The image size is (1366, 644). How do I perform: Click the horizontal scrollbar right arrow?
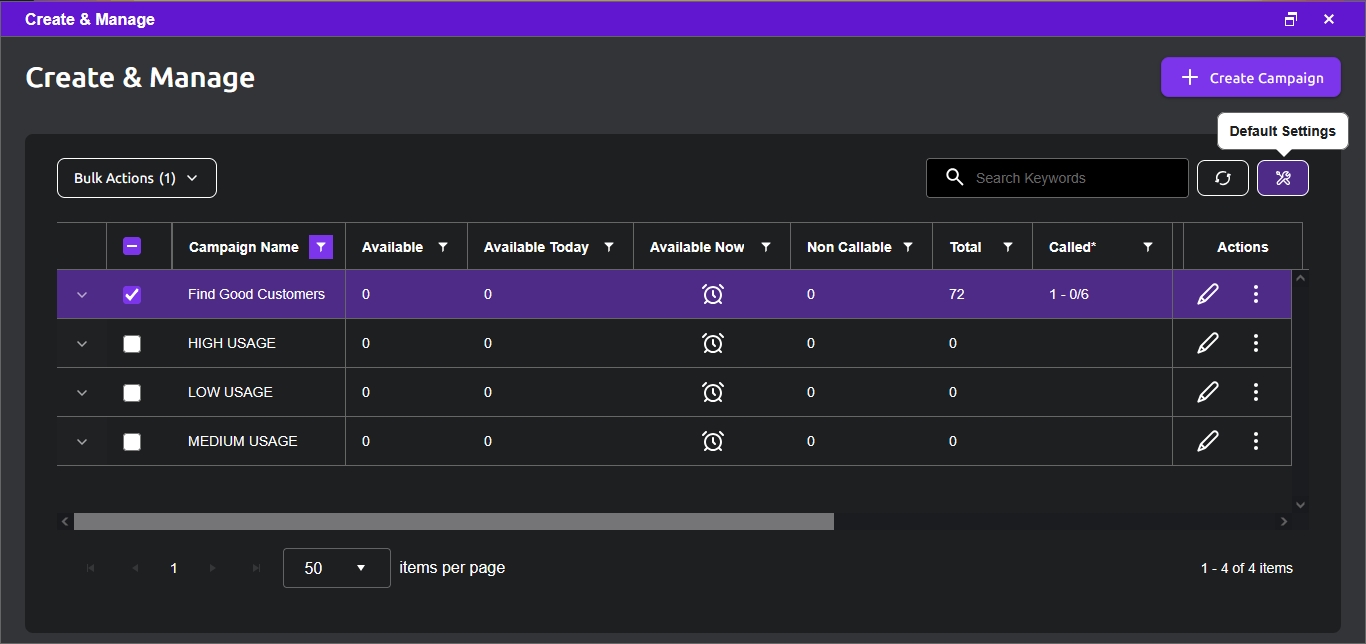coord(1284,521)
